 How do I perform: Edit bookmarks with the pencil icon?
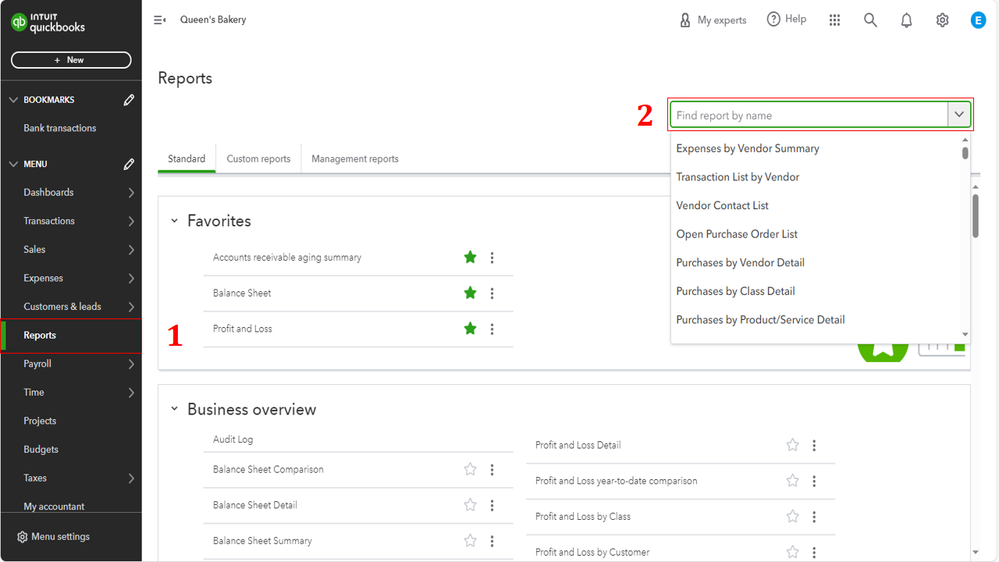click(x=129, y=100)
